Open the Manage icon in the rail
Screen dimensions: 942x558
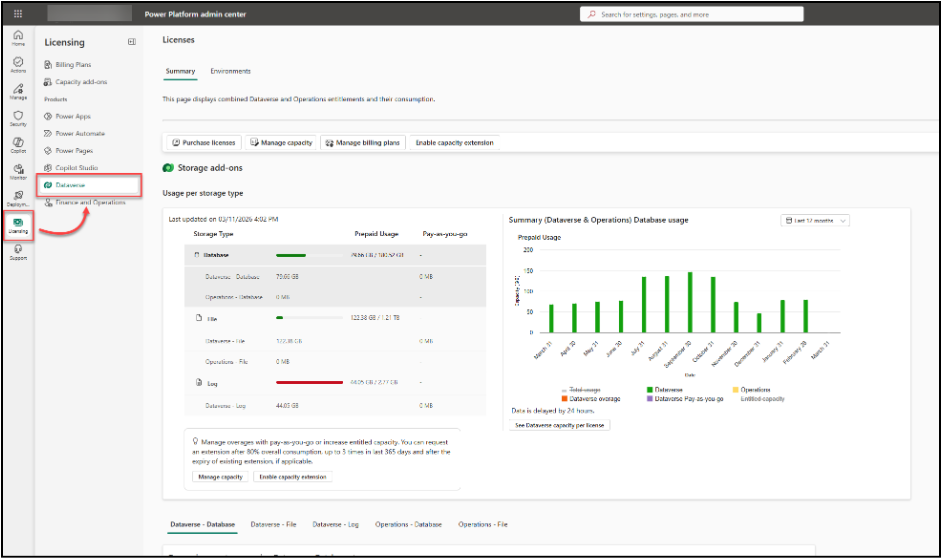pos(18,92)
